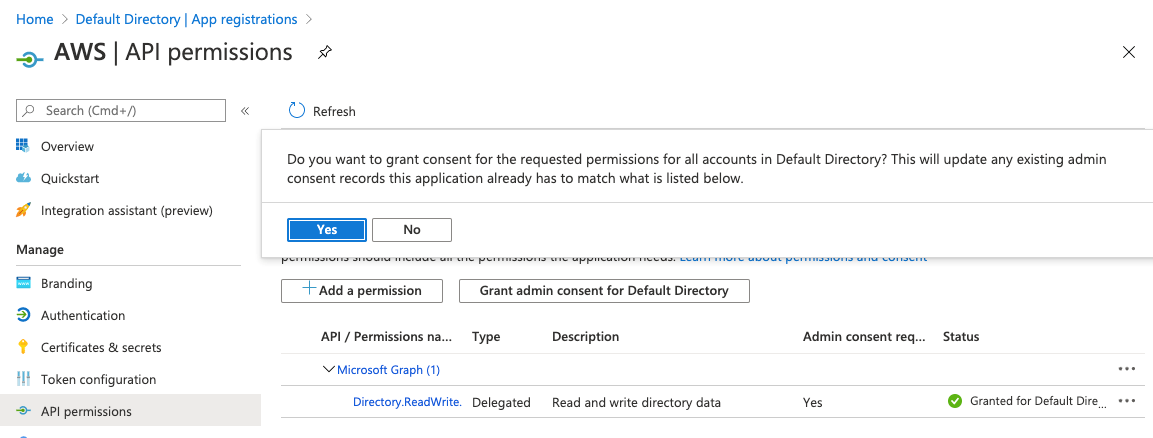Open Directory.ReadWrite permission link
The width and height of the screenshot is (1153, 438).
point(407,402)
